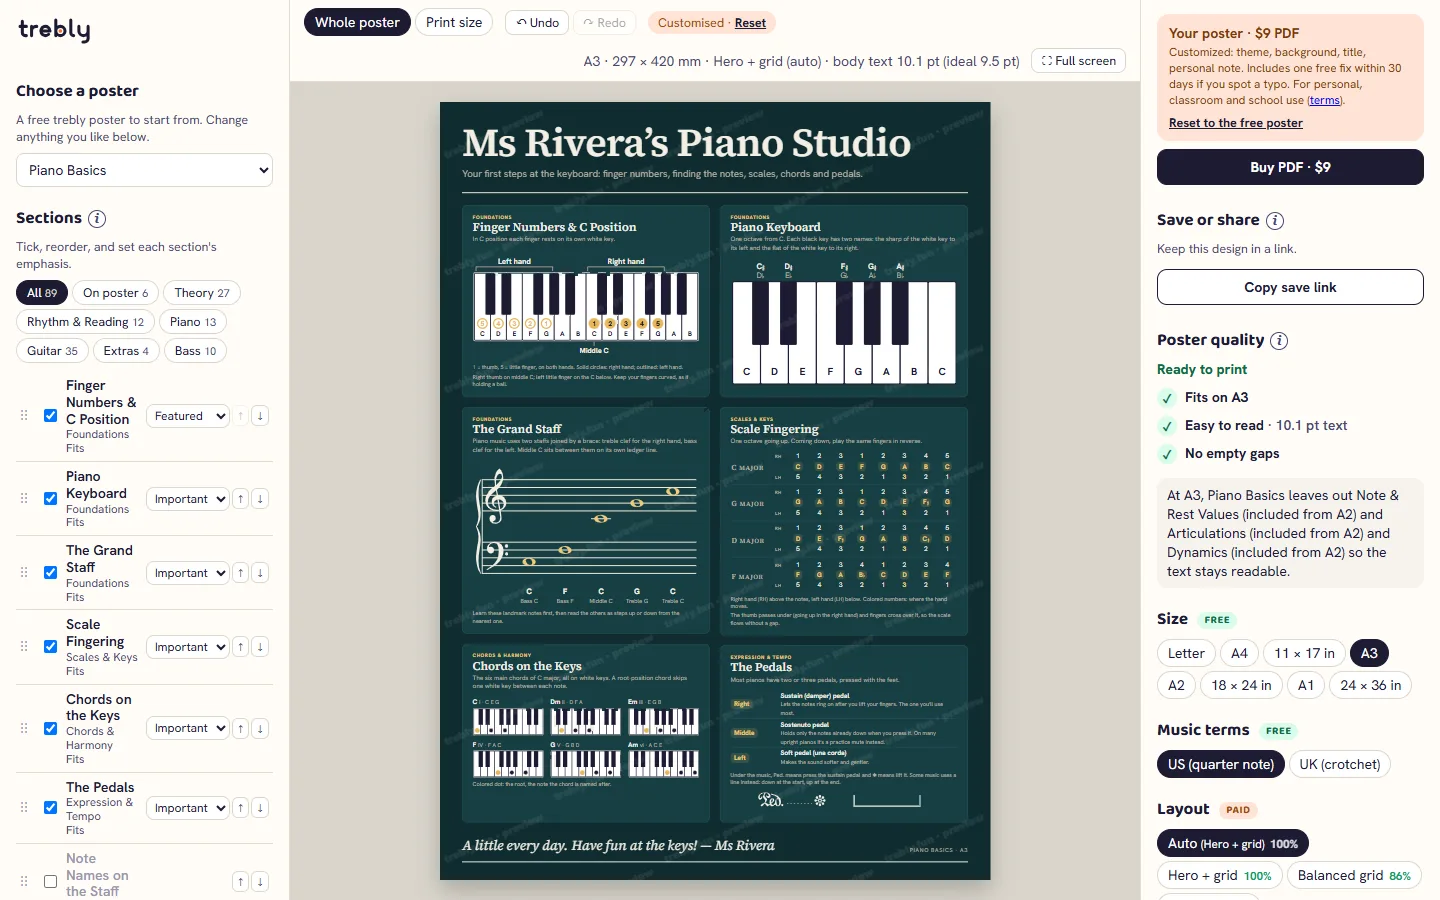This screenshot has height=900, width=1440.
Task: Move Chords on the Keys section up
Action: point(241,728)
